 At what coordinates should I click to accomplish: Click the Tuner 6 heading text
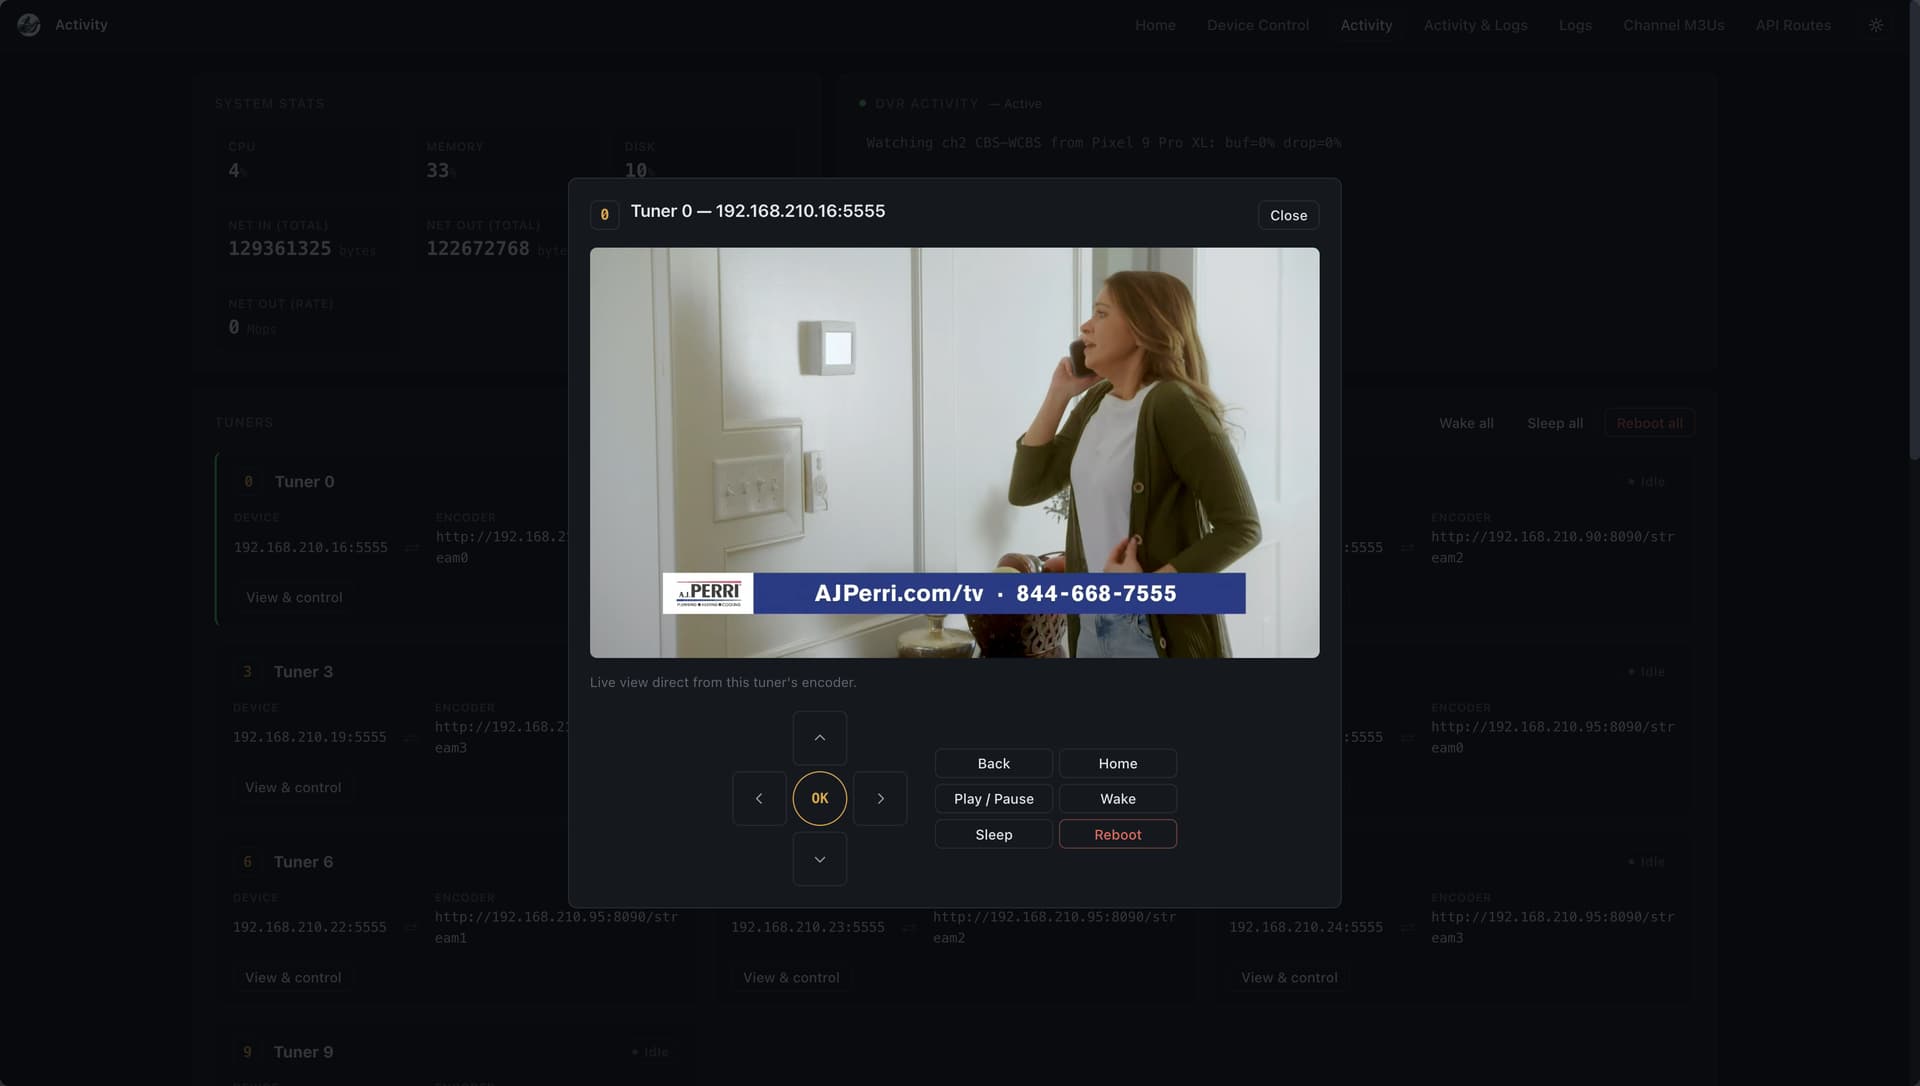pyautogui.click(x=303, y=861)
